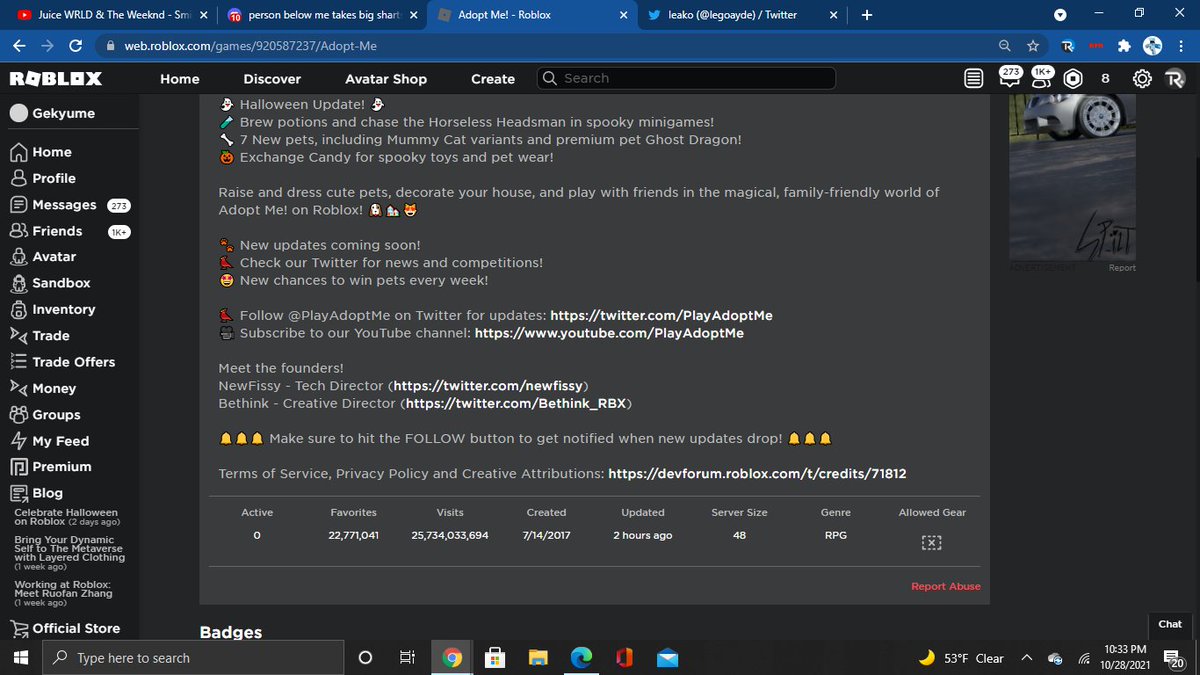The height and width of the screenshot is (675, 1200).
Task: Switch to leako Twitter tab
Action: 740,15
